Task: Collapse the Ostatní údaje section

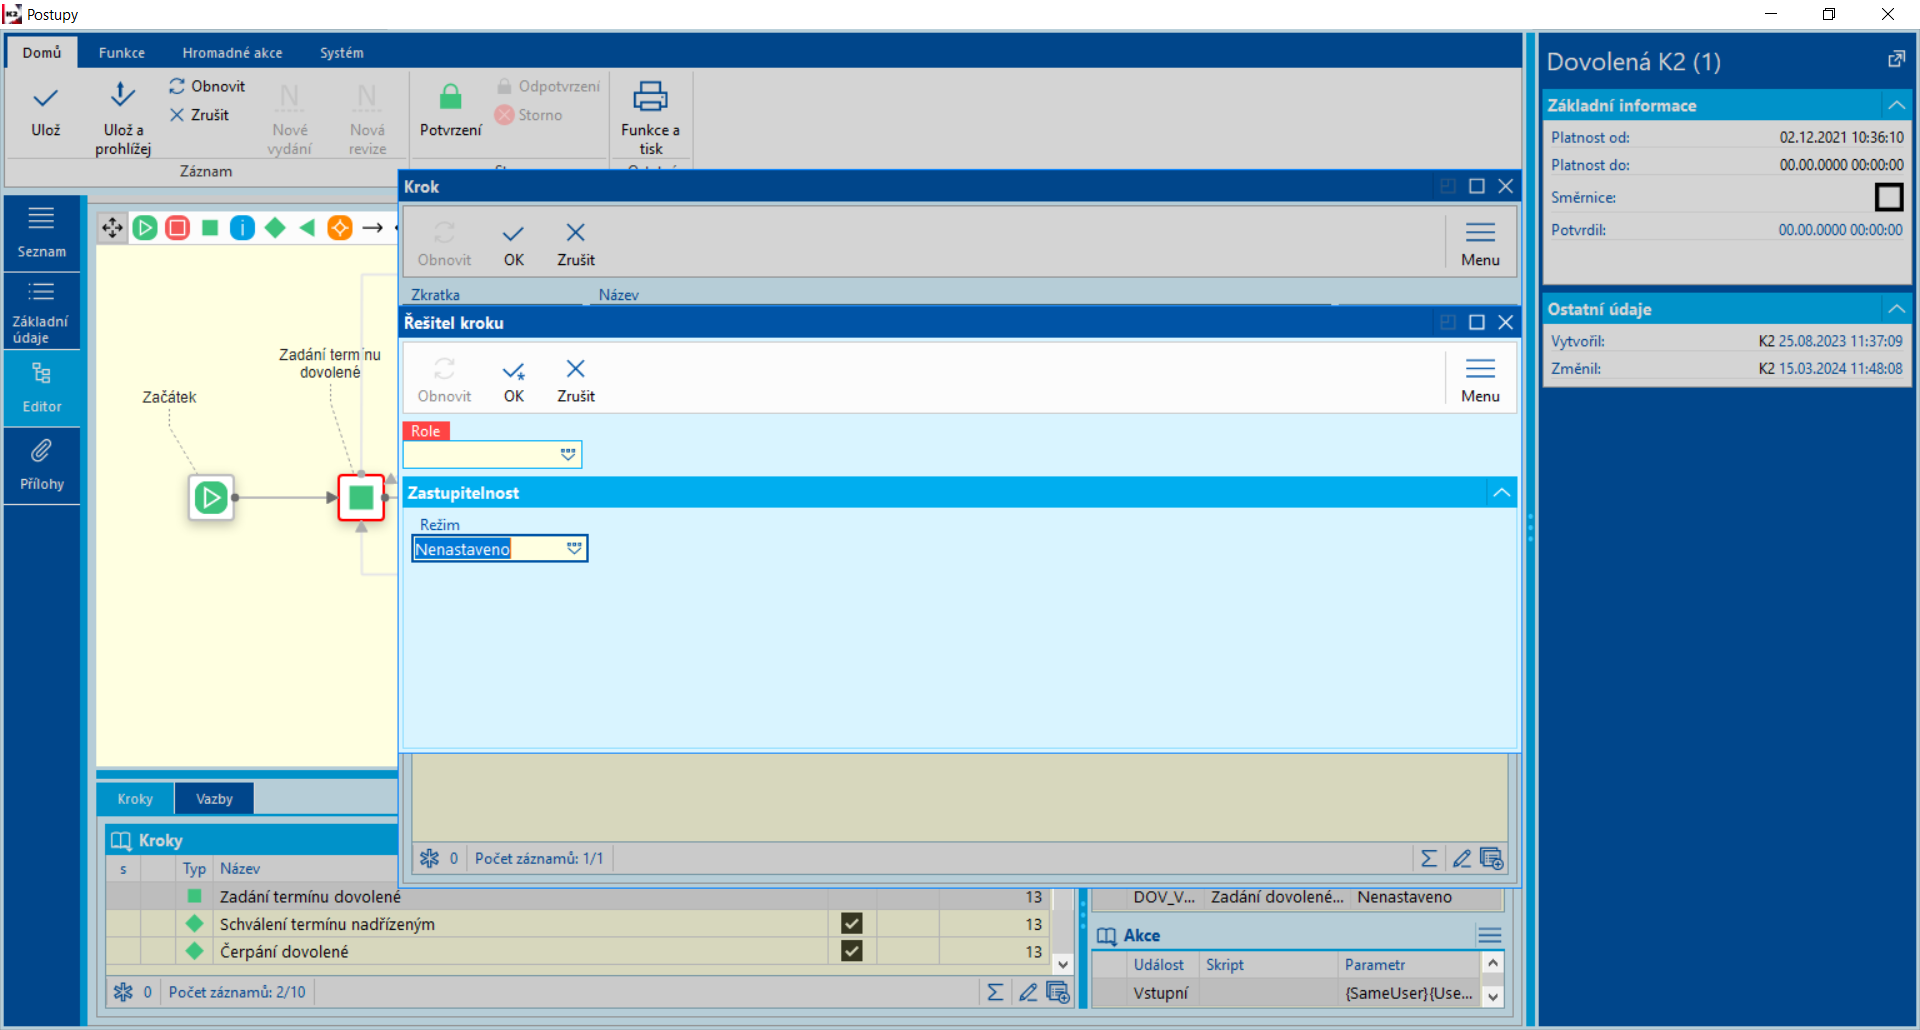Action: [x=1896, y=309]
